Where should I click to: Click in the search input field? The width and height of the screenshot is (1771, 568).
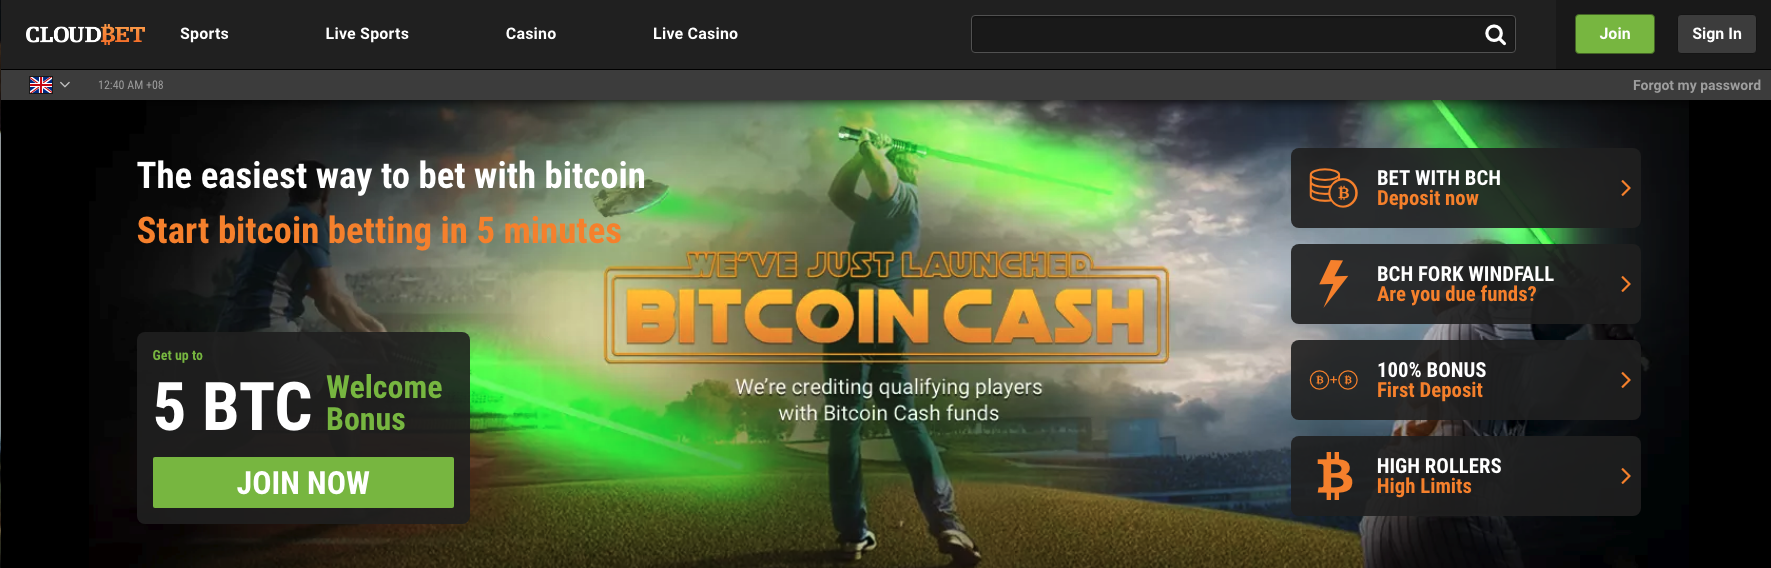click(x=1225, y=34)
